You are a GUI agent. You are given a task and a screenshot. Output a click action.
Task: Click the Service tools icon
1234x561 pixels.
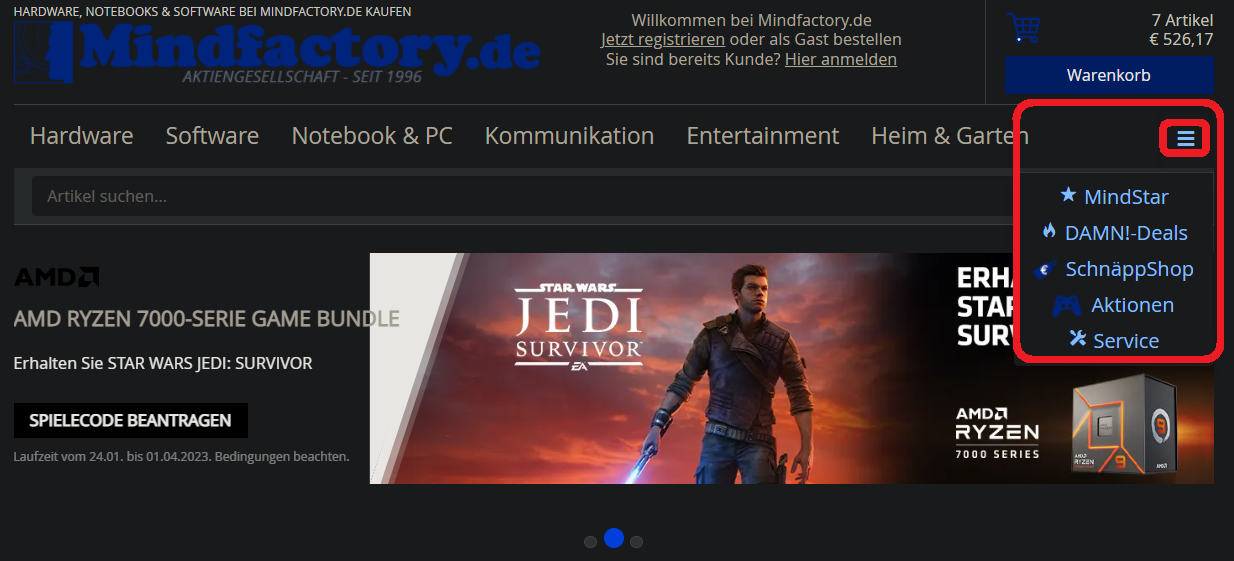tap(1077, 339)
